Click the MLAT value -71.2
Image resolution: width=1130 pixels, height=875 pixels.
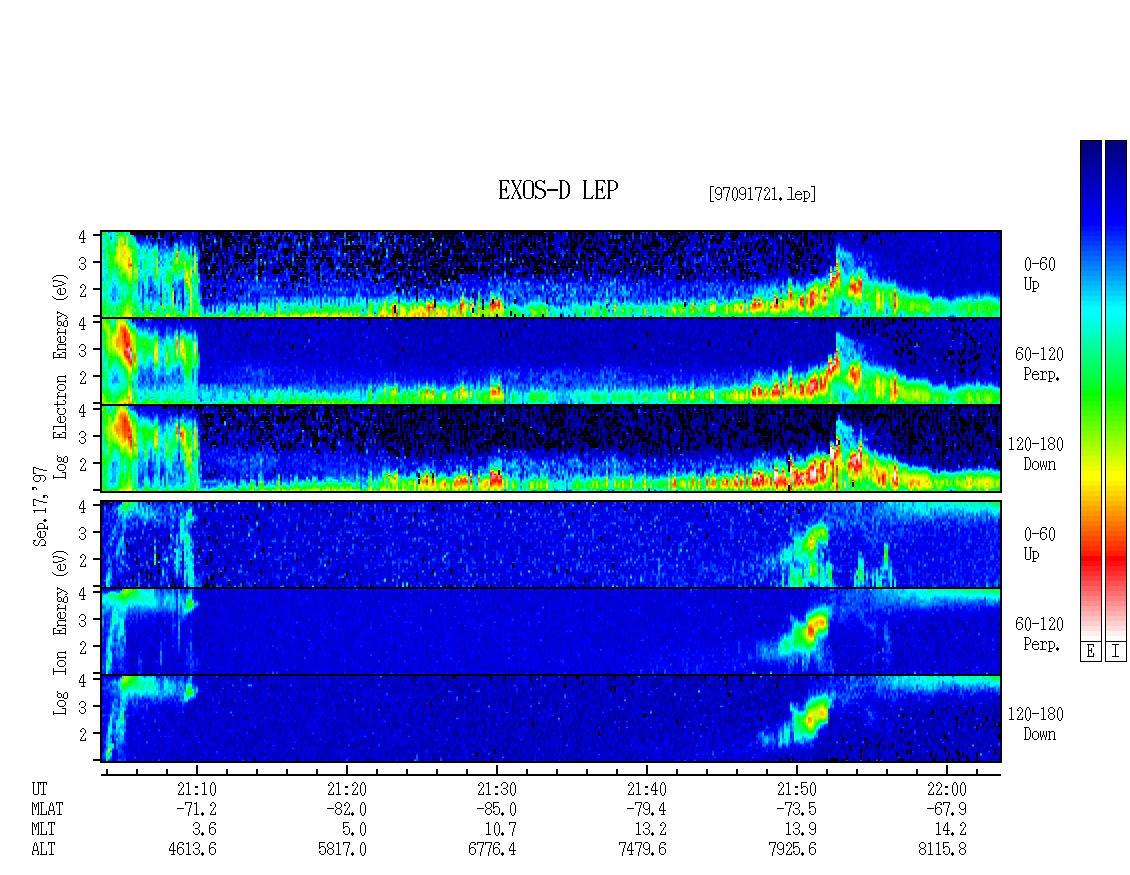(x=197, y=809)
